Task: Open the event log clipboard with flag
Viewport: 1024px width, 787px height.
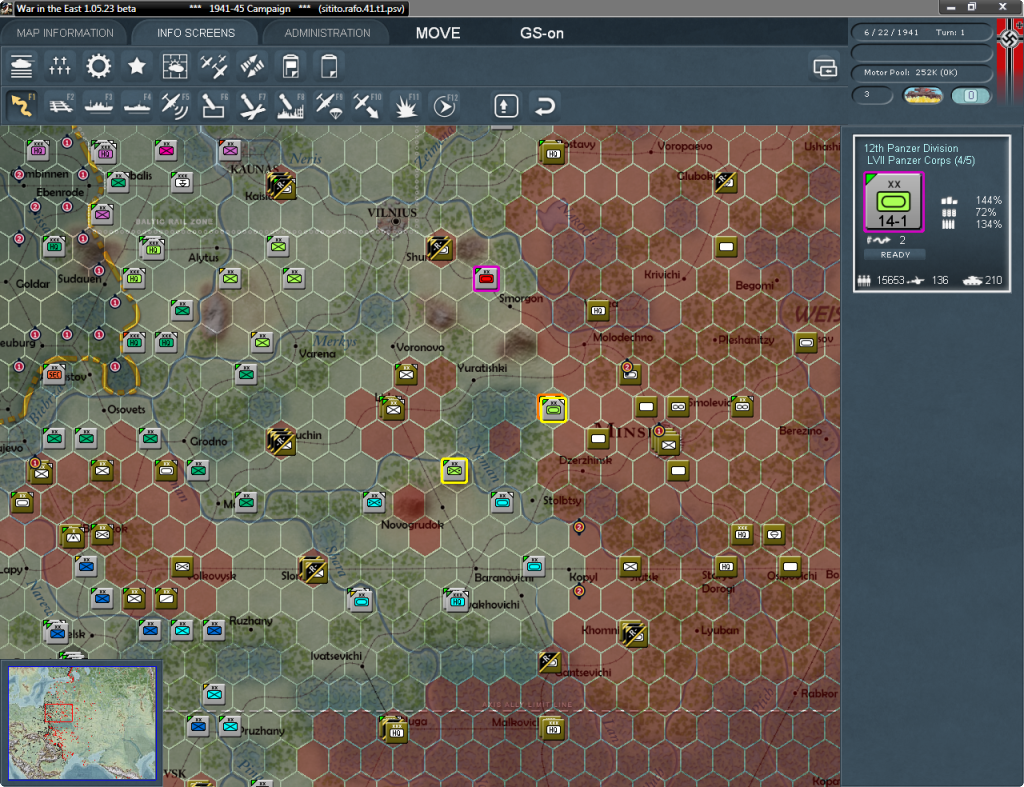Action: pyautogui.click(x=291, y=66)
